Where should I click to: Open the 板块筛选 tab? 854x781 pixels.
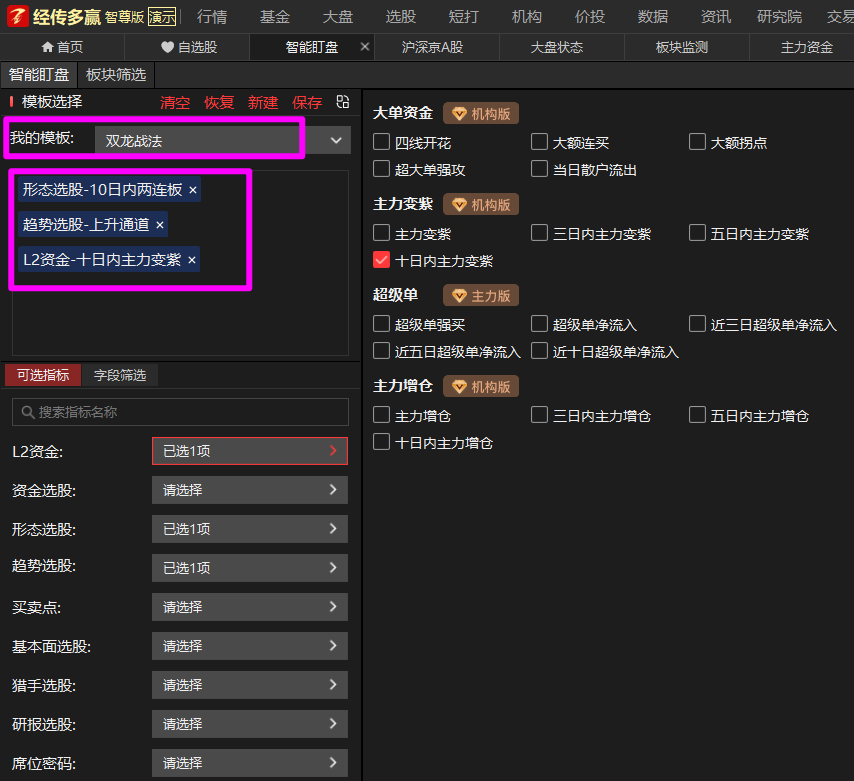[116, 75]
